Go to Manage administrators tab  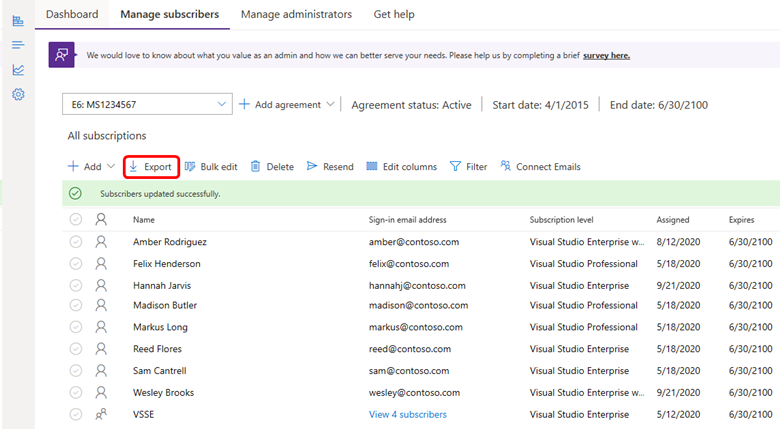click(296, 14)
